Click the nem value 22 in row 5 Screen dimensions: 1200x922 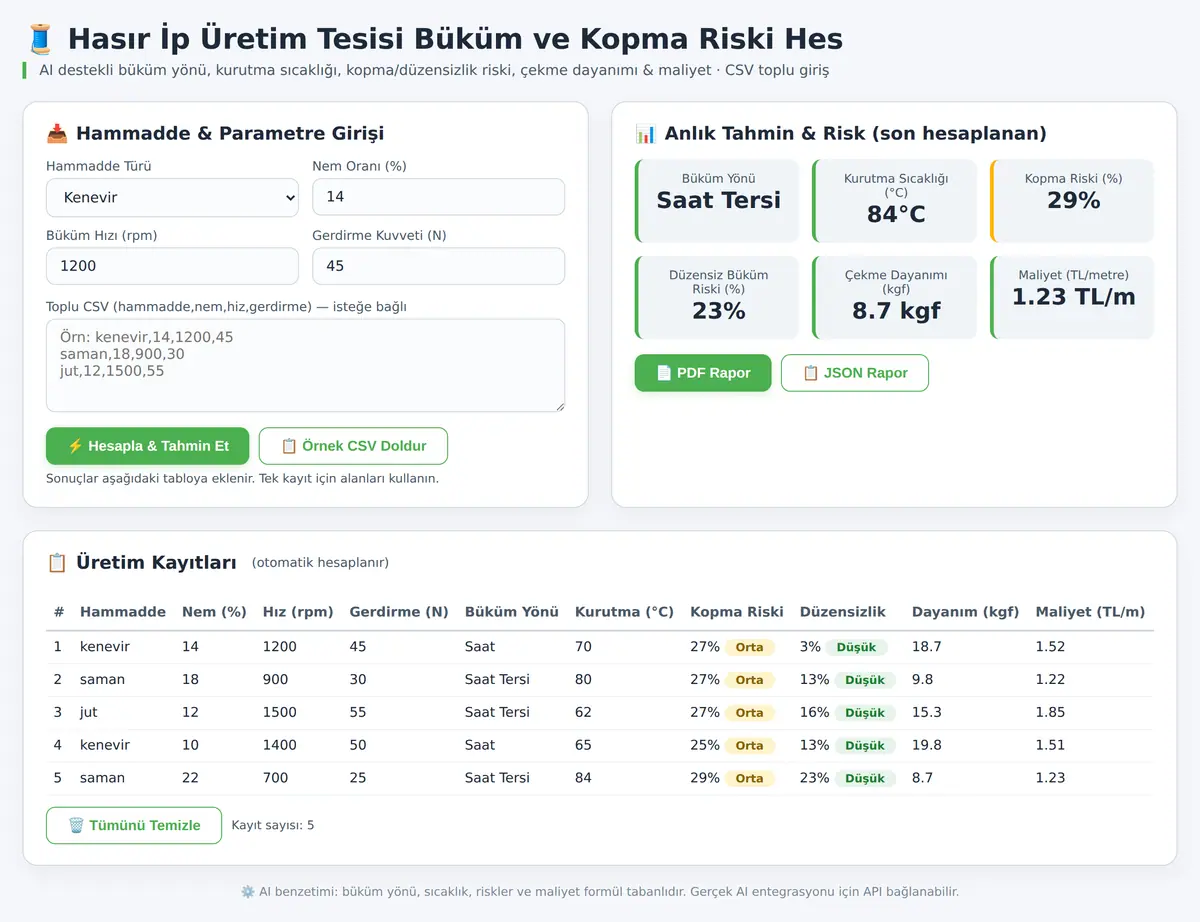coord(190,778)
